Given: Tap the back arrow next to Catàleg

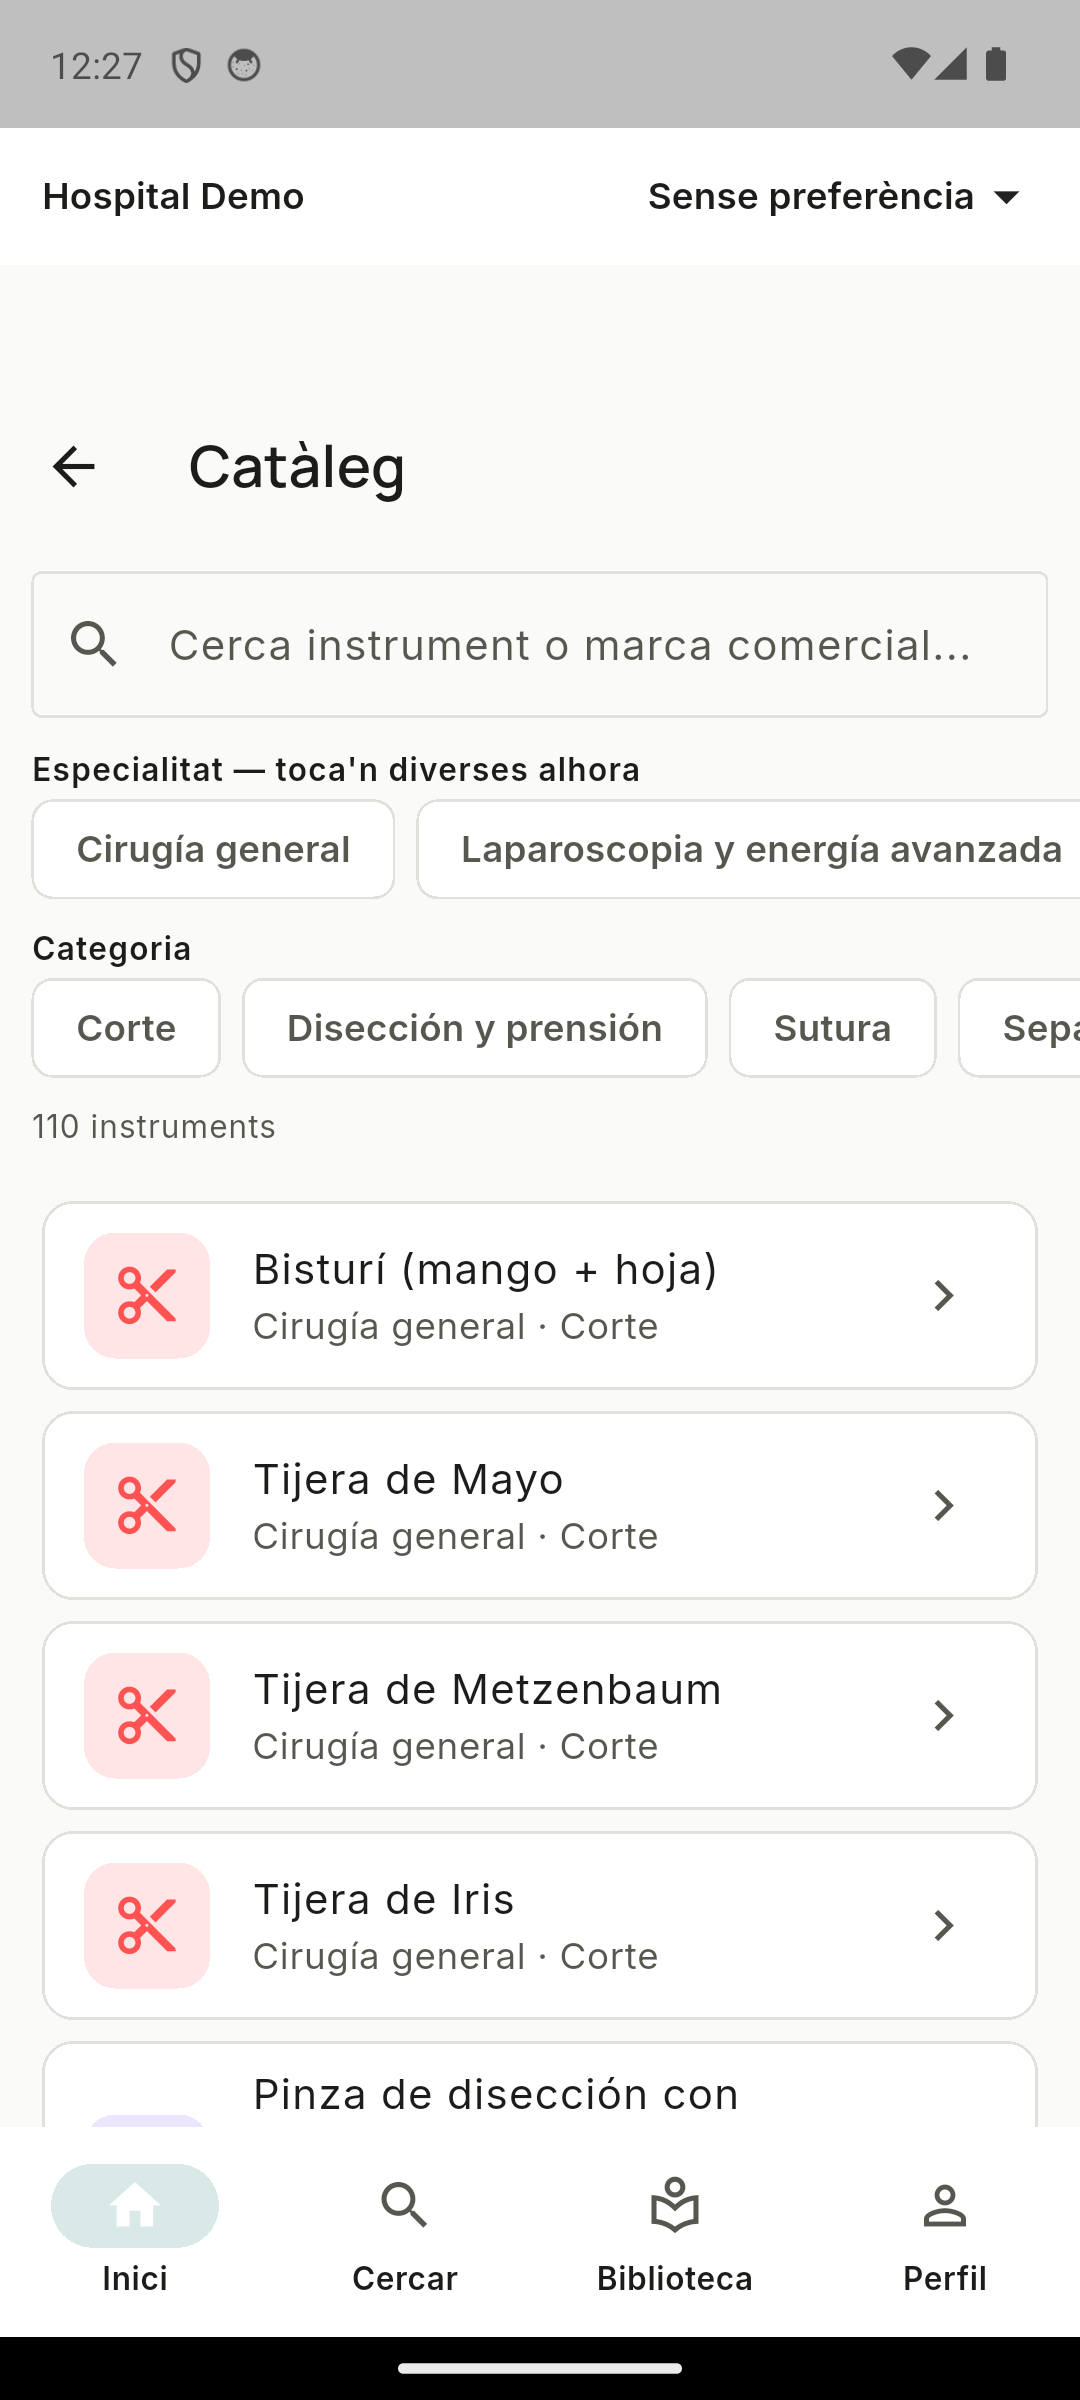Looking at the screenshot, I should point(73,467).
